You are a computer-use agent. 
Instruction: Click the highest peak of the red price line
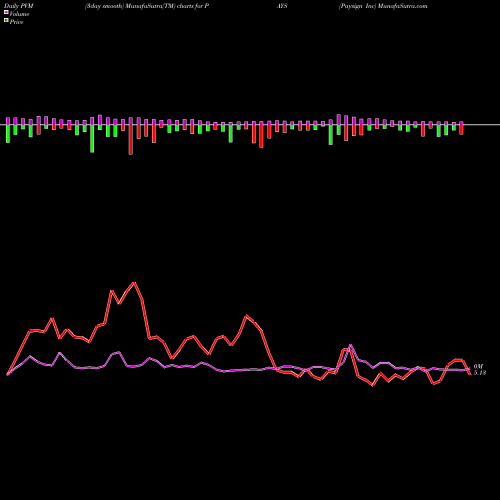click(134, 283)
